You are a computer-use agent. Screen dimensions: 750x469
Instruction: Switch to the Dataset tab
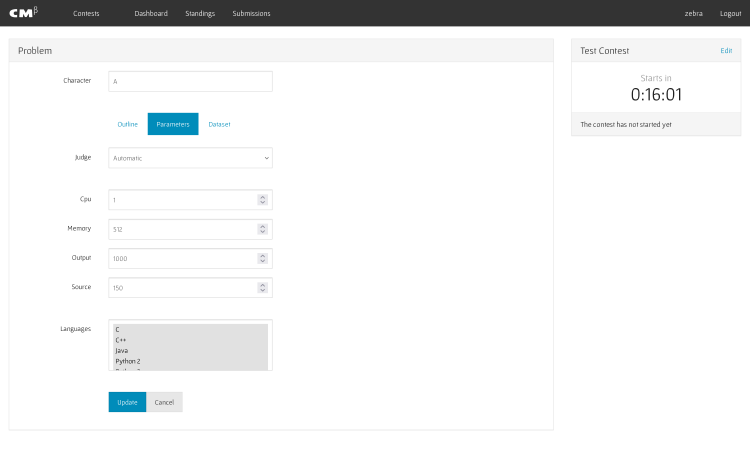pos(219,124)
